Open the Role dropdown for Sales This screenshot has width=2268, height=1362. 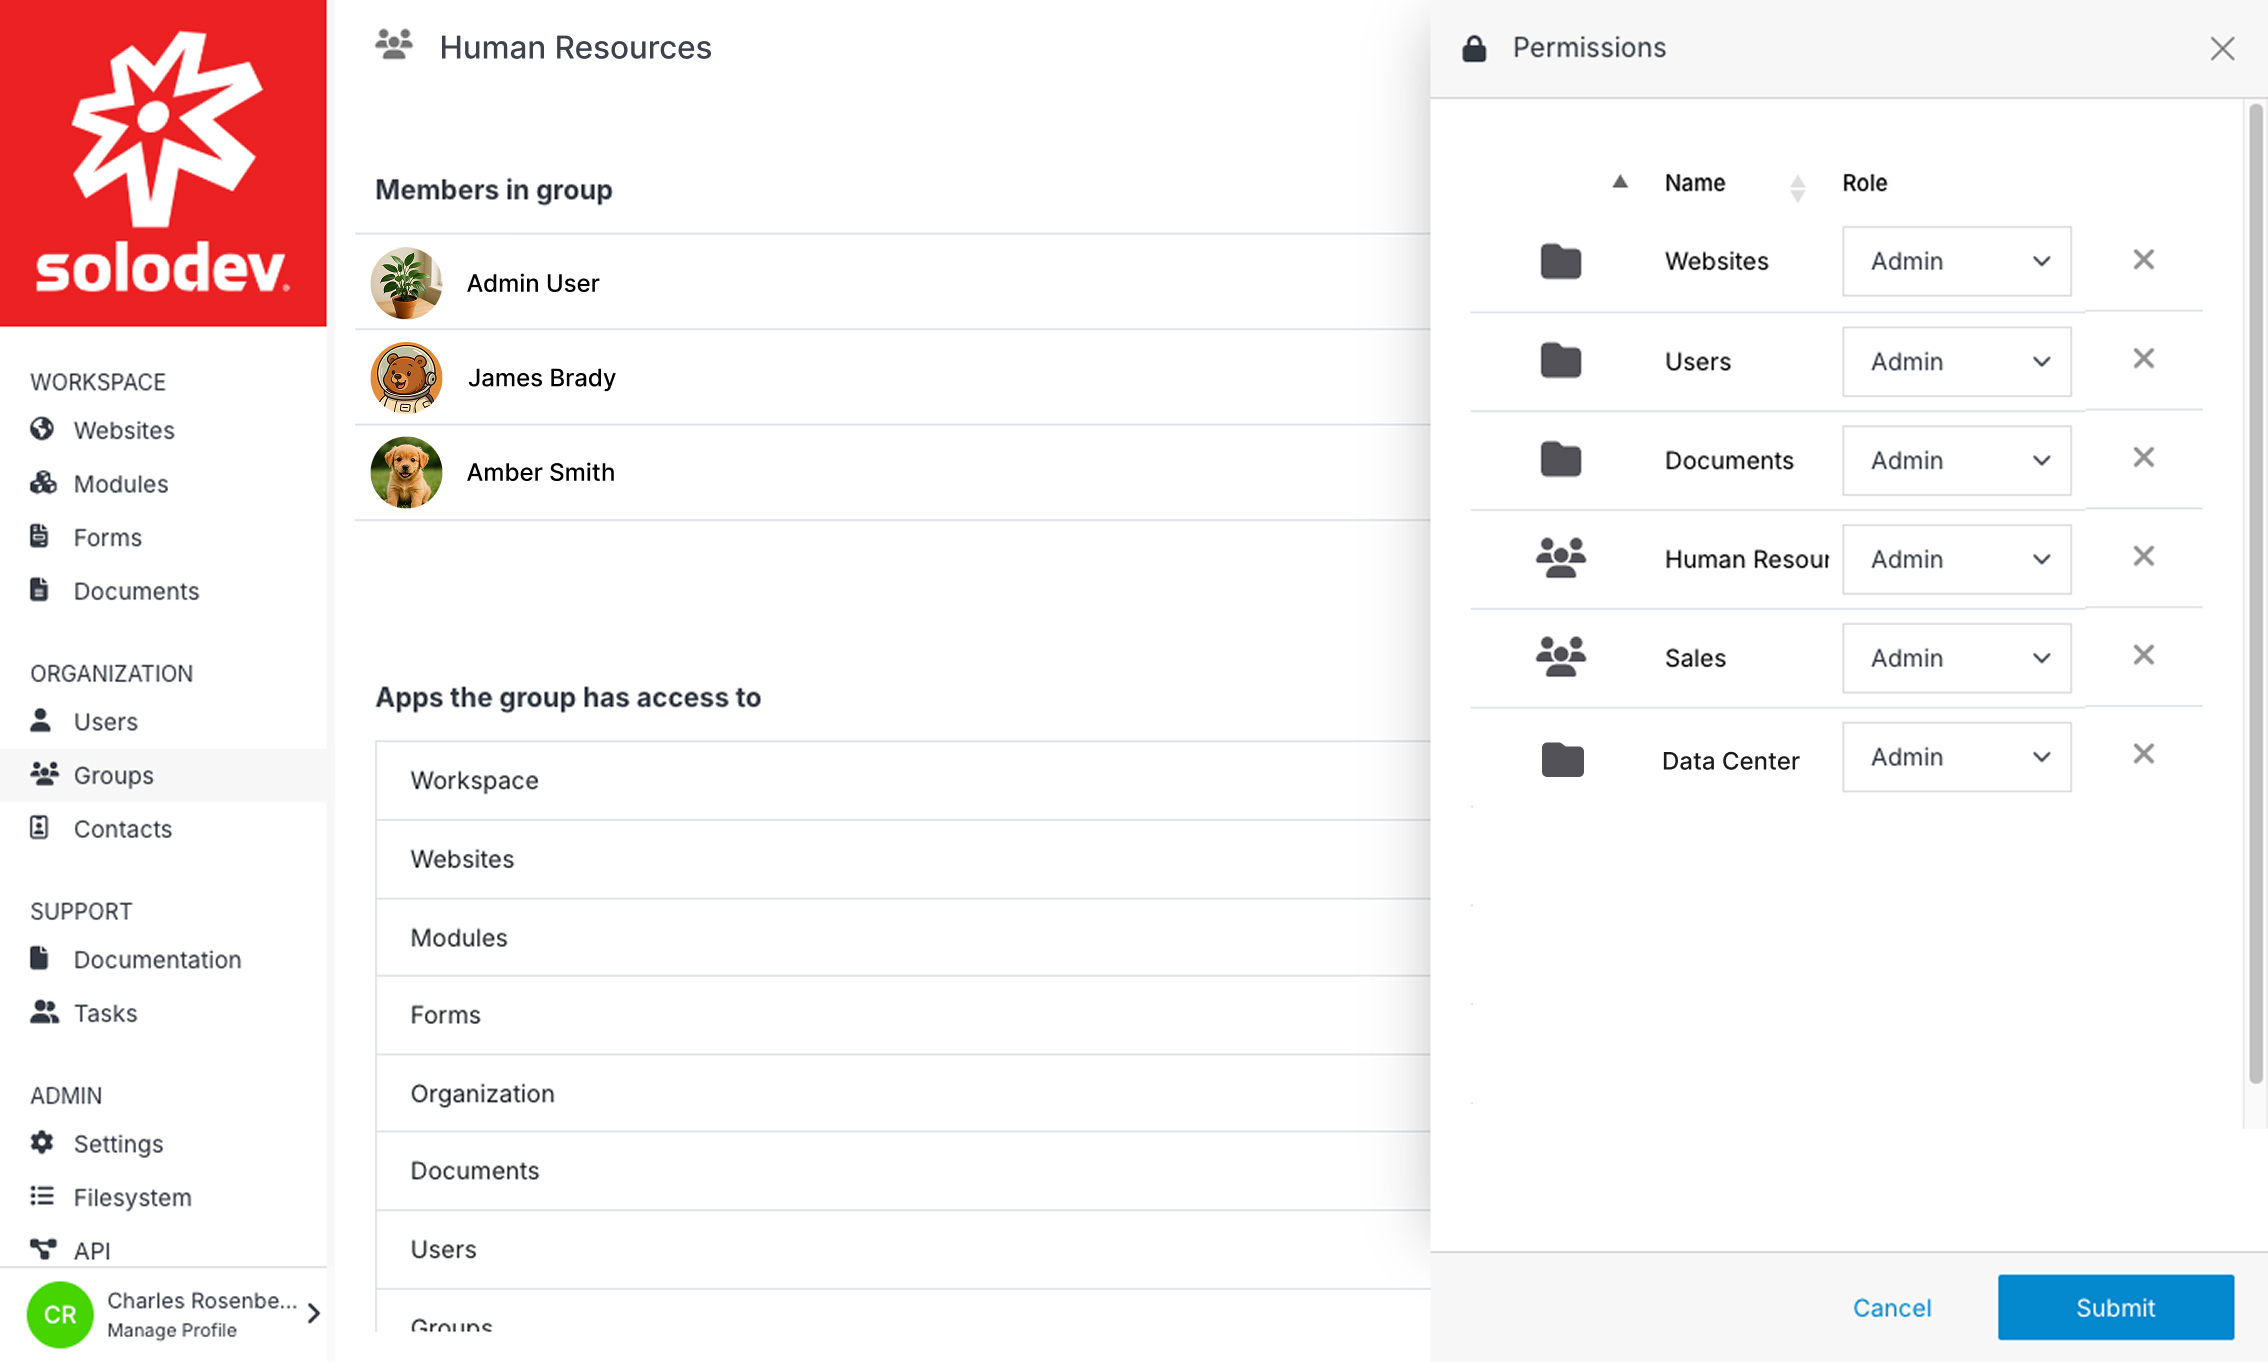tap(1956, 658)
